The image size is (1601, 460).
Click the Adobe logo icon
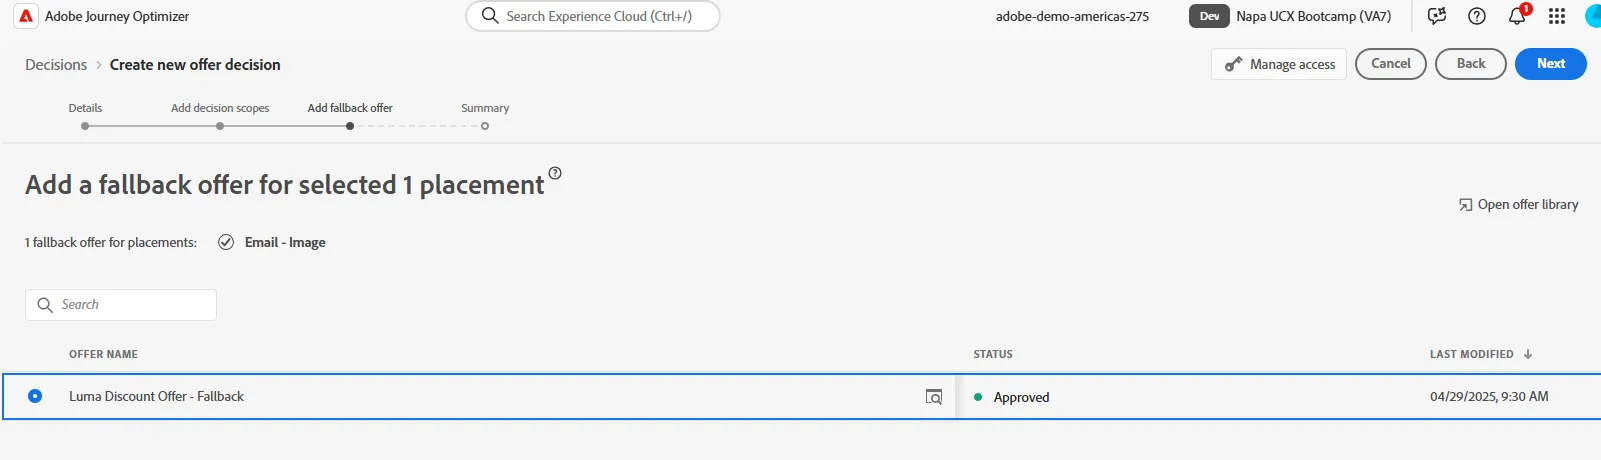click(x=26, y=16)
